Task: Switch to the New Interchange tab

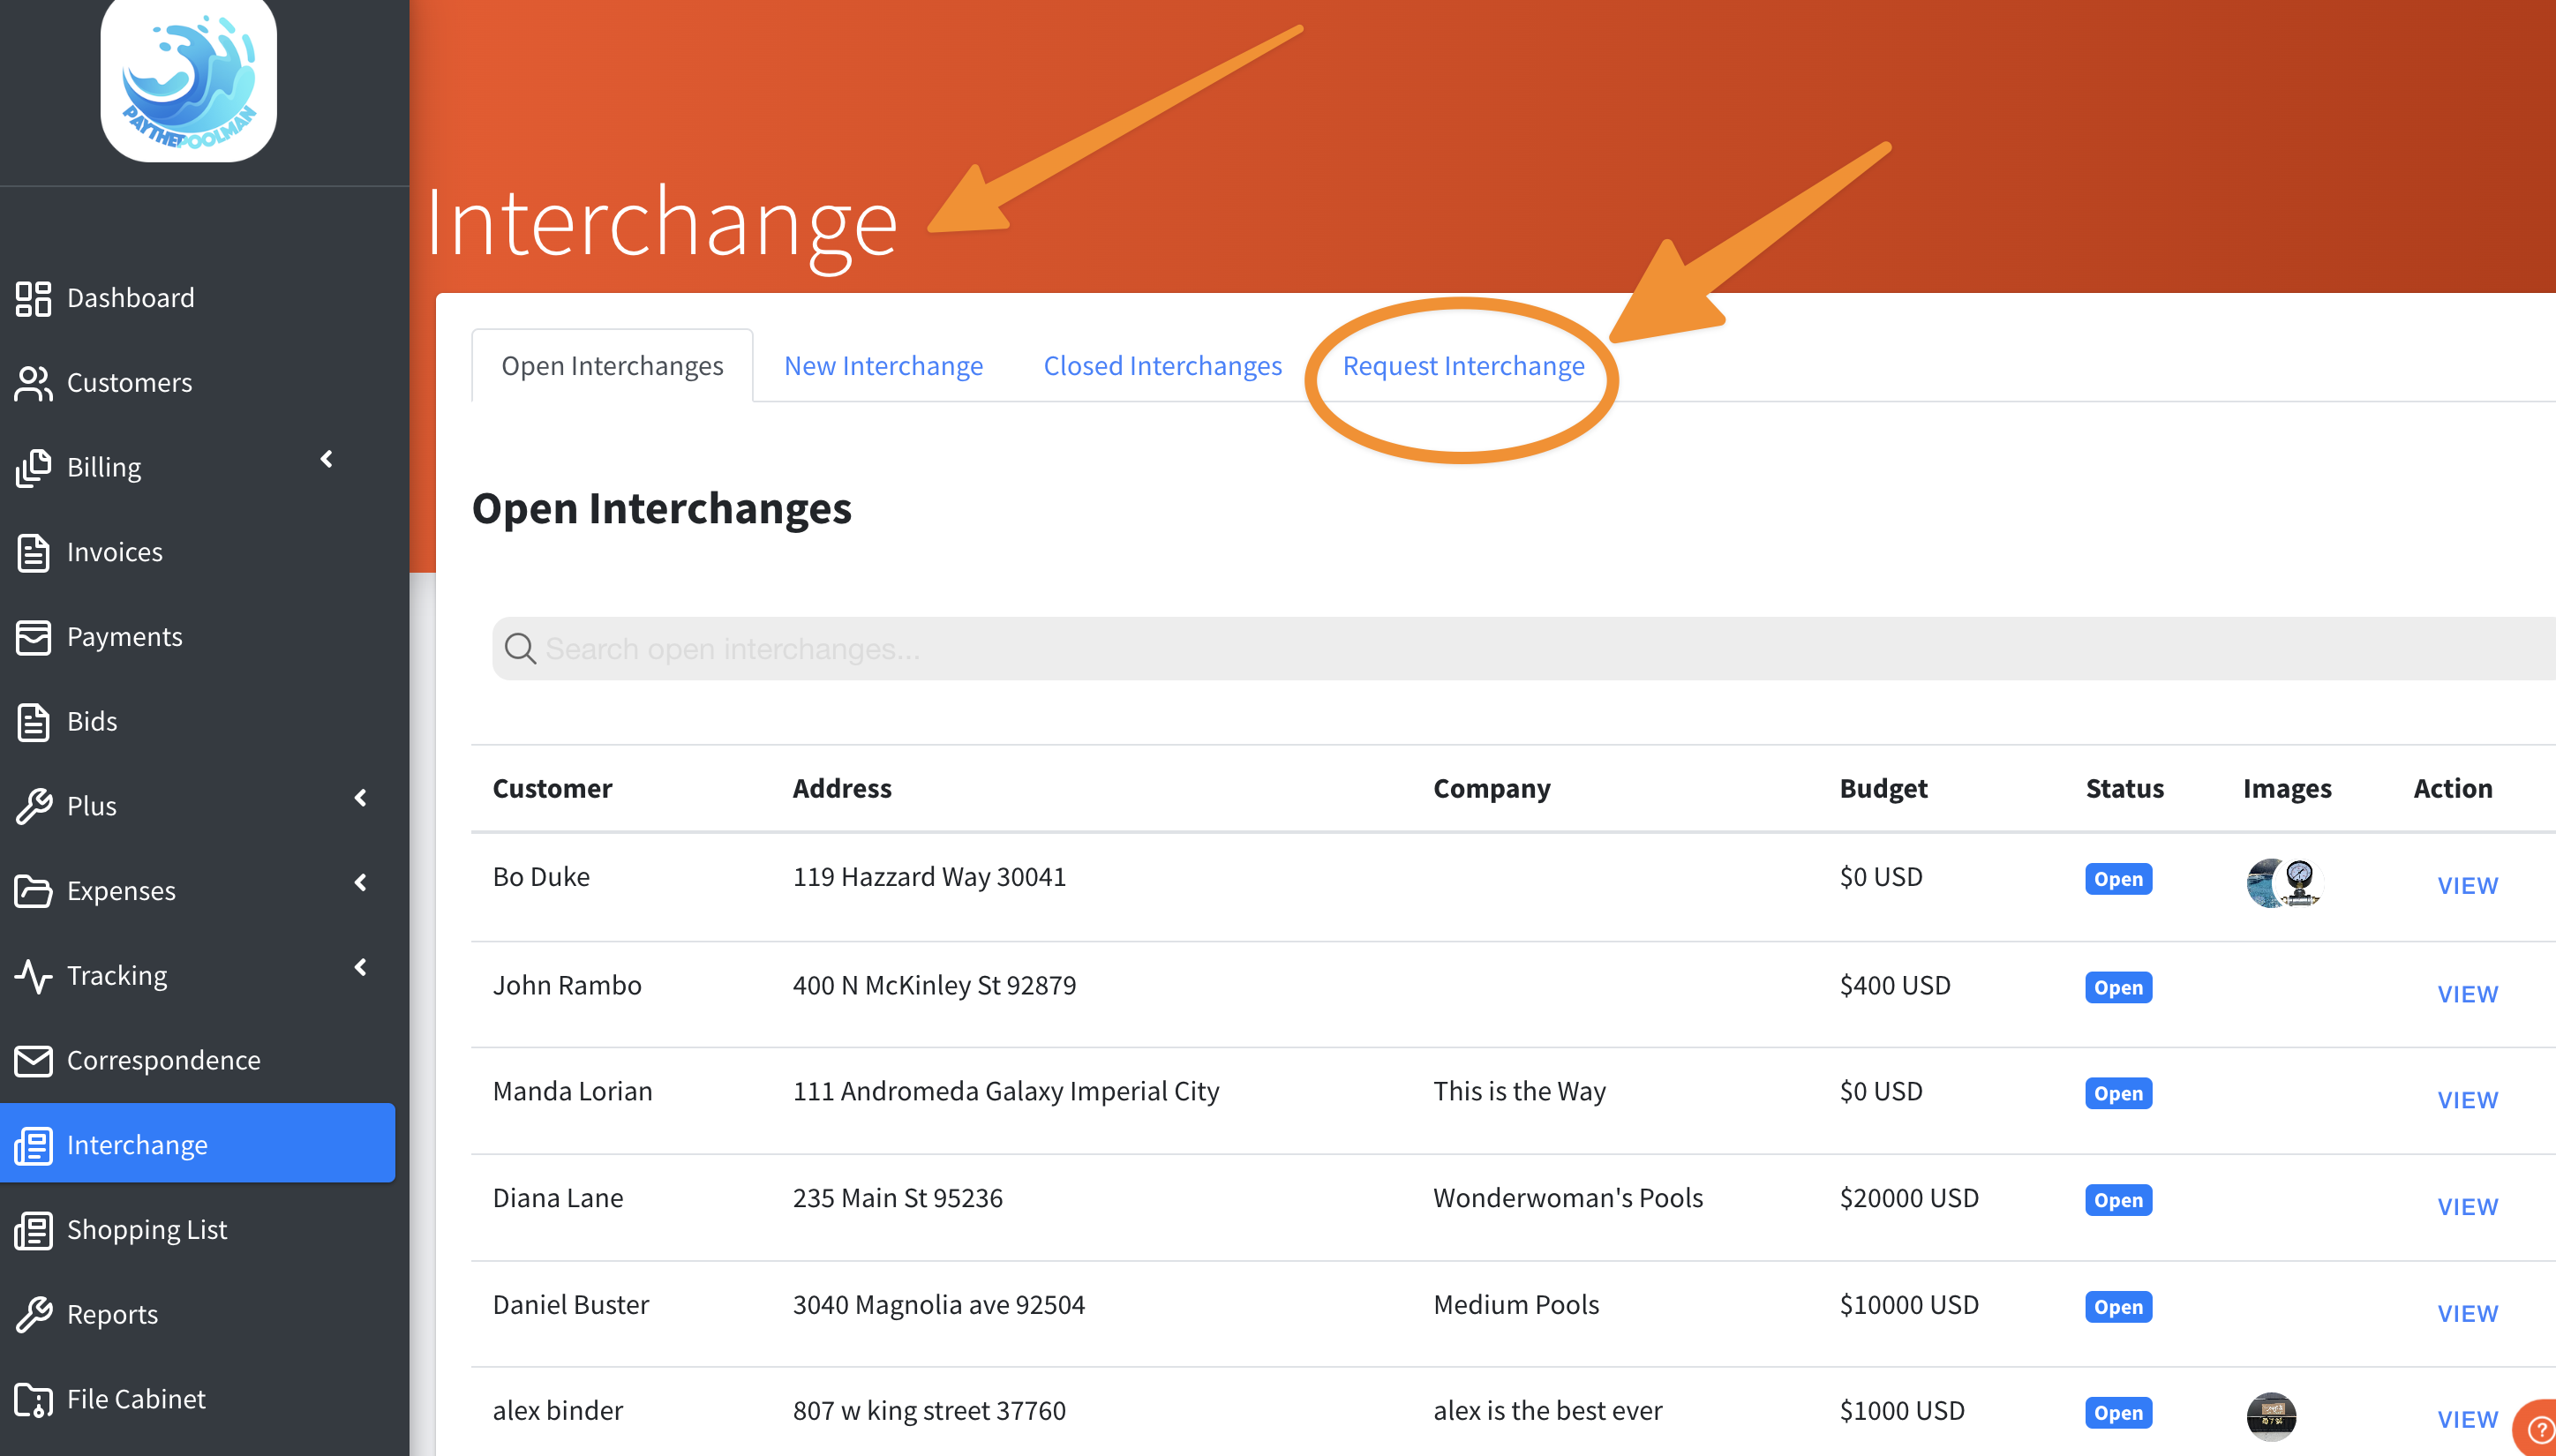Action: (x=883, y=366)
